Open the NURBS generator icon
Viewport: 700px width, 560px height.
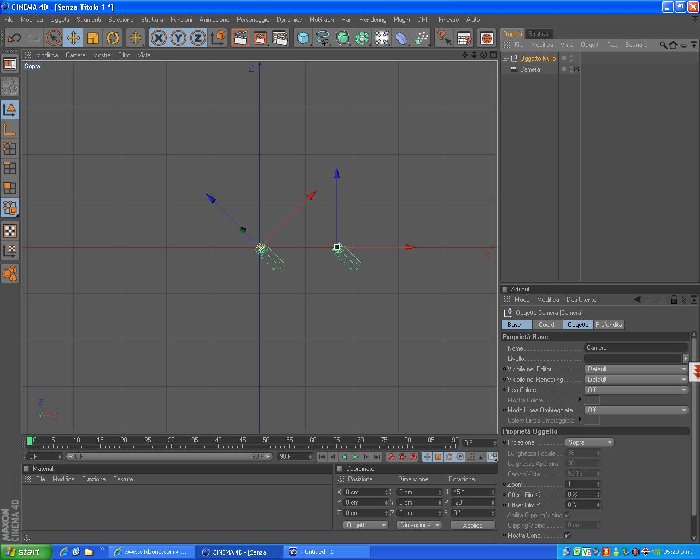click(342, 38)
